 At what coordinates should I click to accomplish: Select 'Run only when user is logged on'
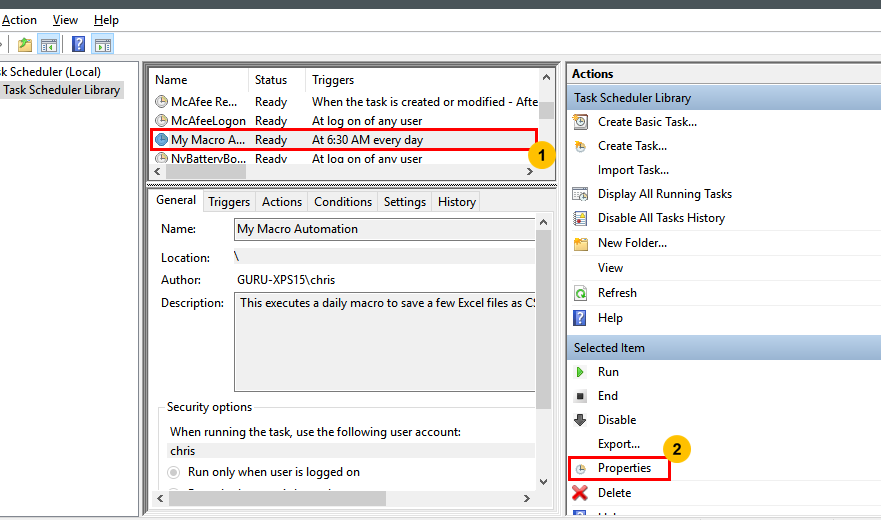point(264,472)
